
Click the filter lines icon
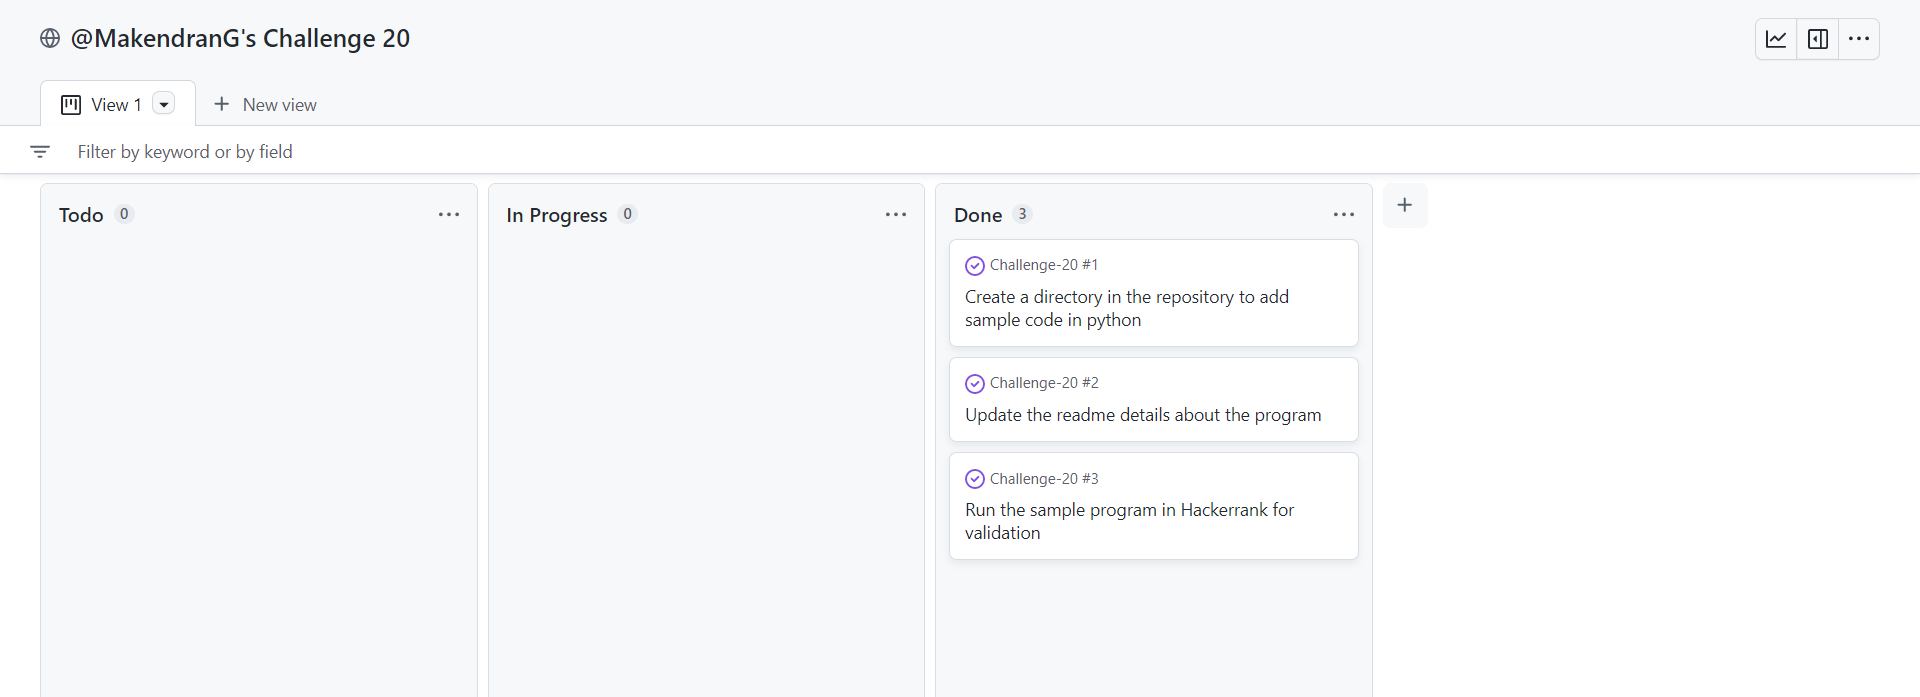(x=40, y=152)
